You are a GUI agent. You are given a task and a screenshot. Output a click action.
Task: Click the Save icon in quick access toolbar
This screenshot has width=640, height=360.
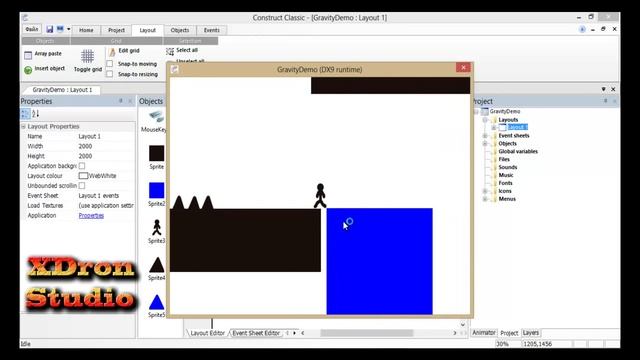50,29
